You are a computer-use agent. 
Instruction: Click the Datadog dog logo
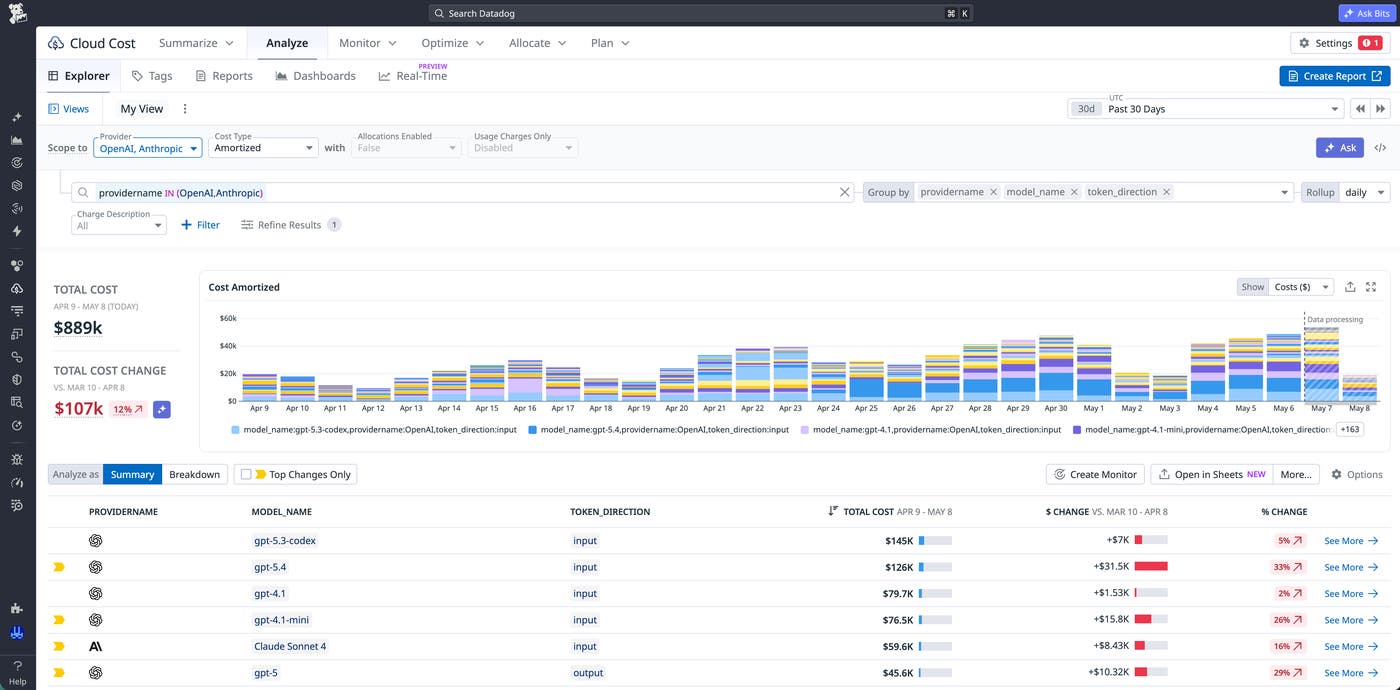tap(18, 14)
